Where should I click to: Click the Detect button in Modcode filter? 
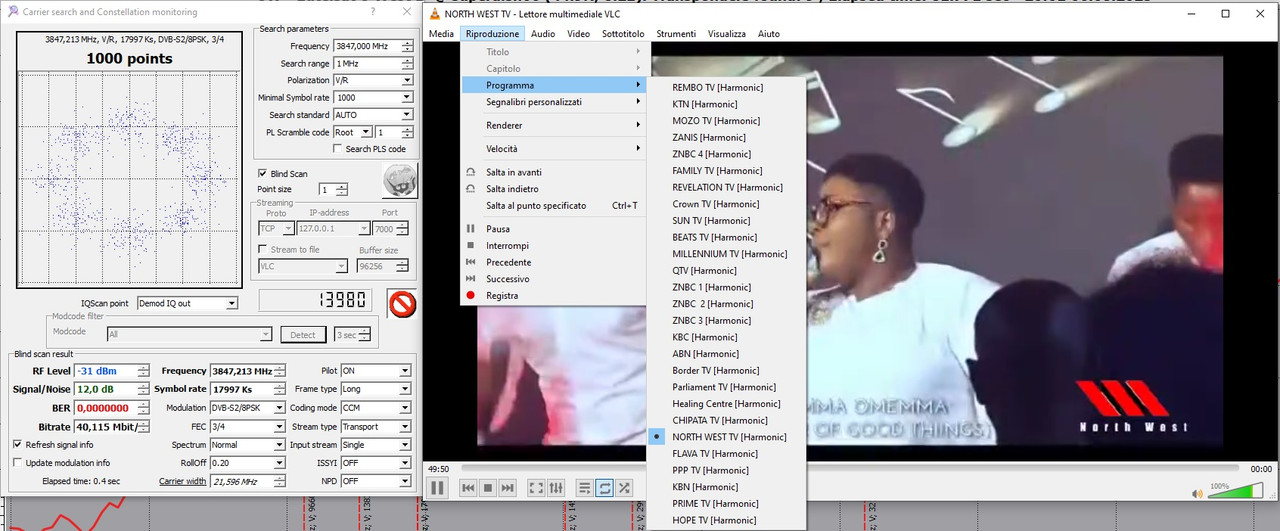(303, 335)
